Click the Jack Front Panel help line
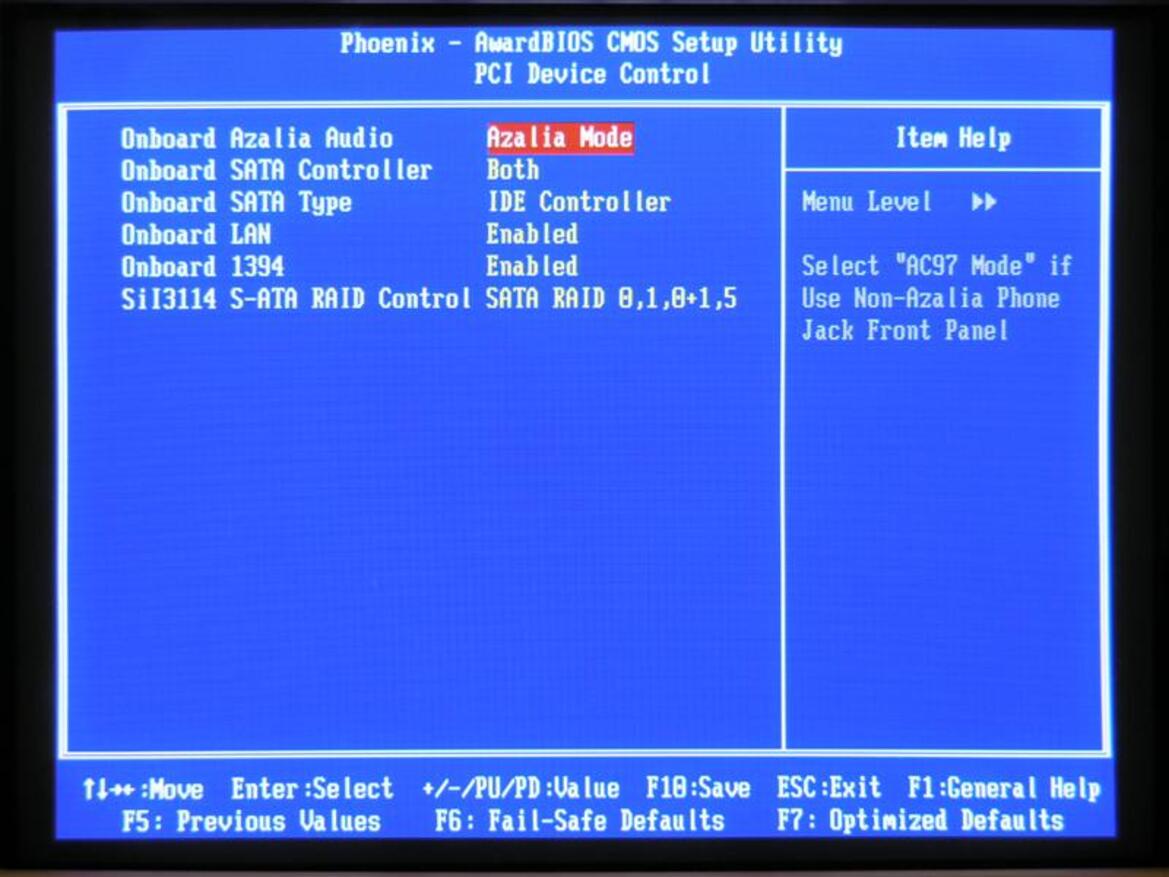The image size is (1169, 877). [904, 330]
